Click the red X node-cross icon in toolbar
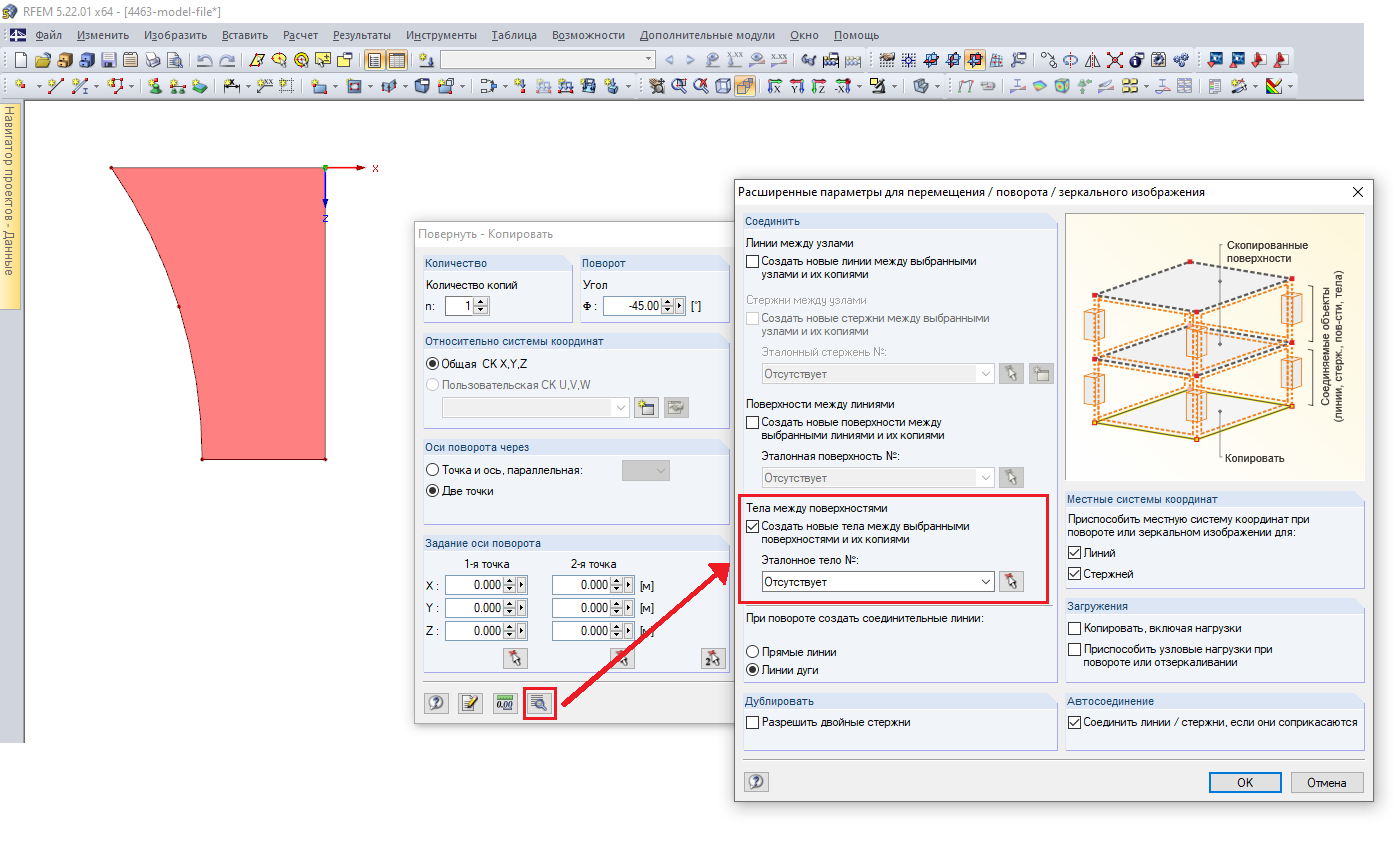The height and width of the screenshot is (846, 1396). [1114, 60]
